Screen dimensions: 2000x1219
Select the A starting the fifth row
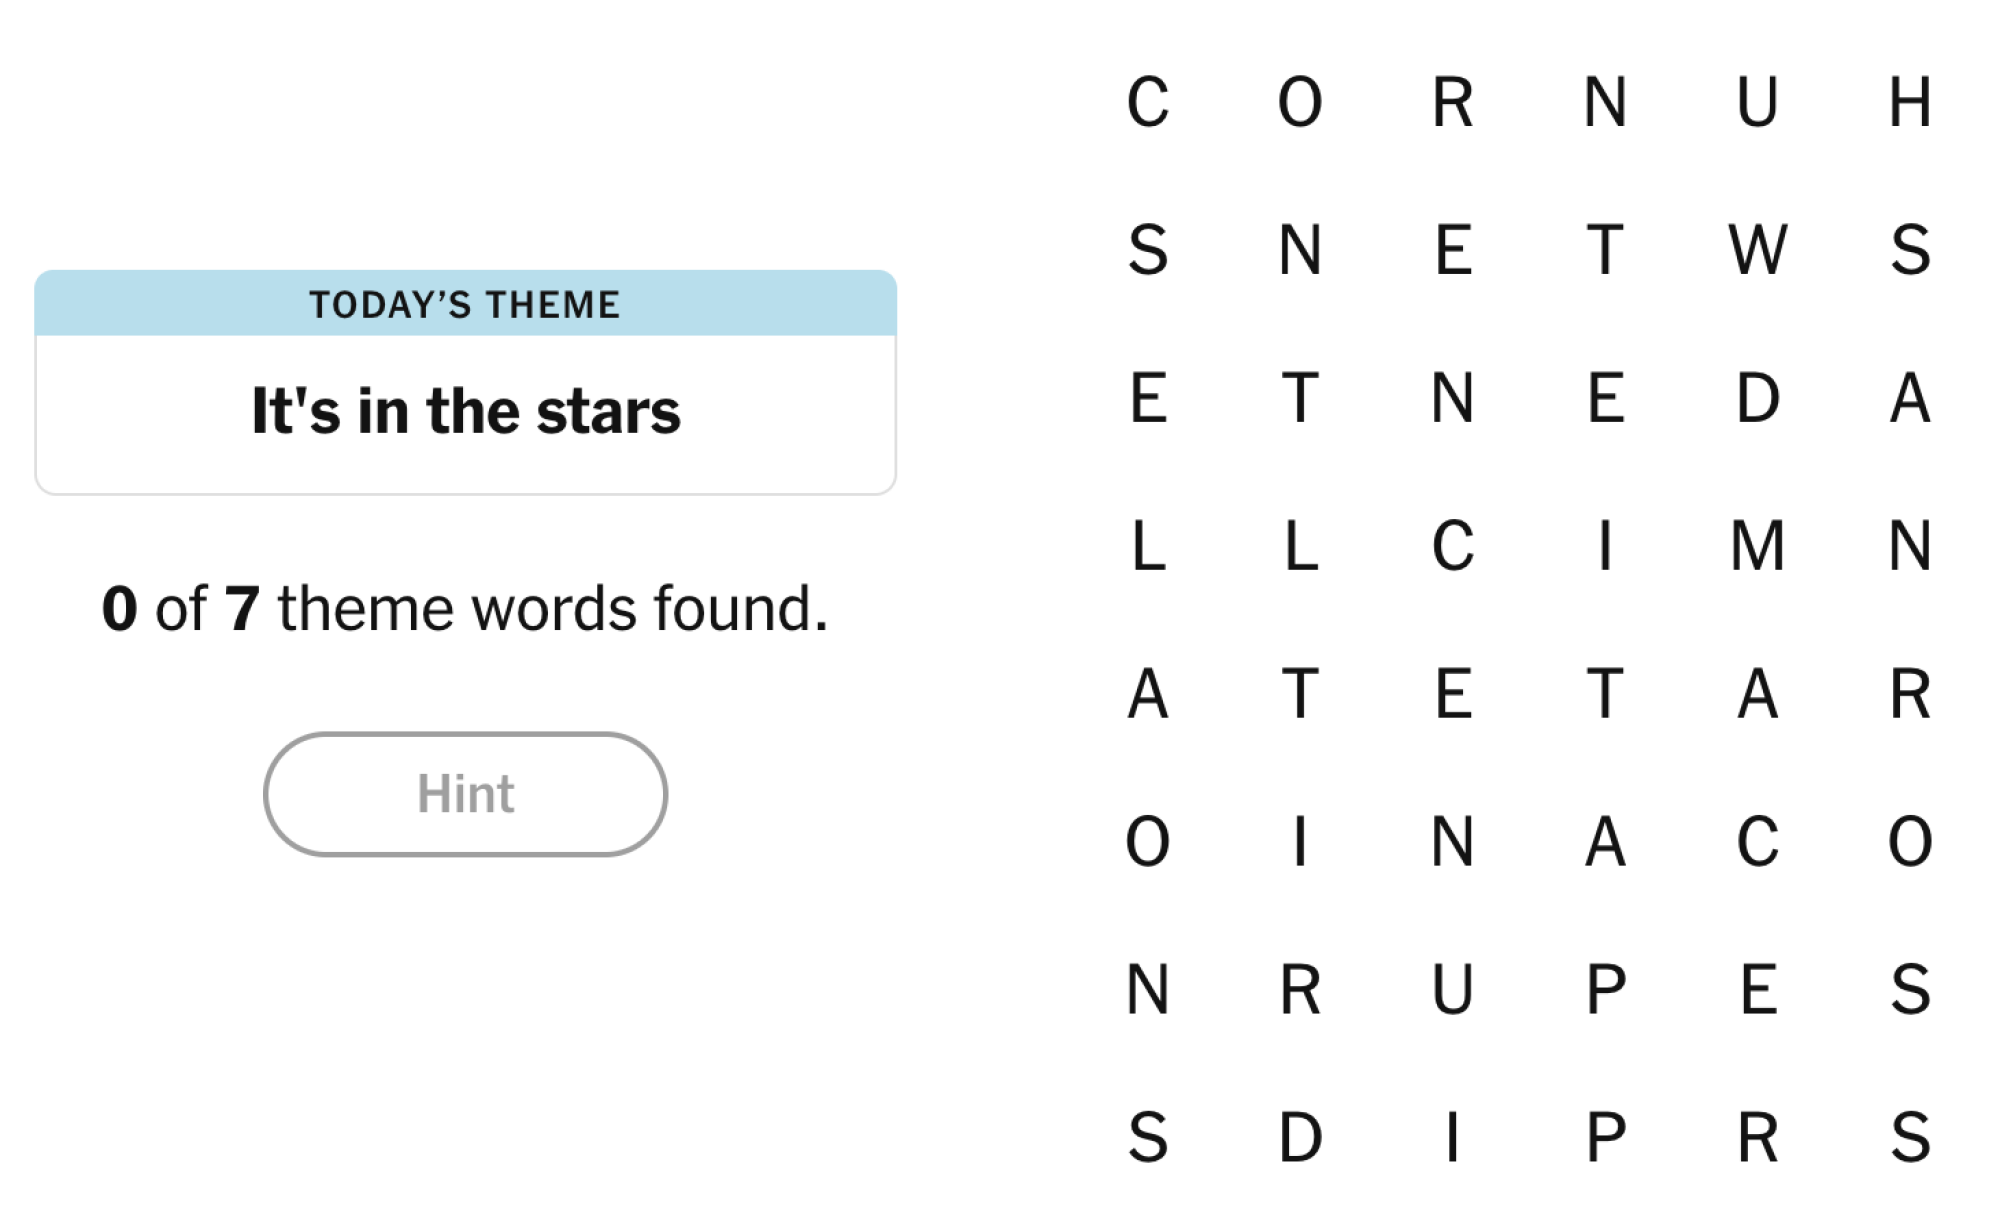(1148, 693)
